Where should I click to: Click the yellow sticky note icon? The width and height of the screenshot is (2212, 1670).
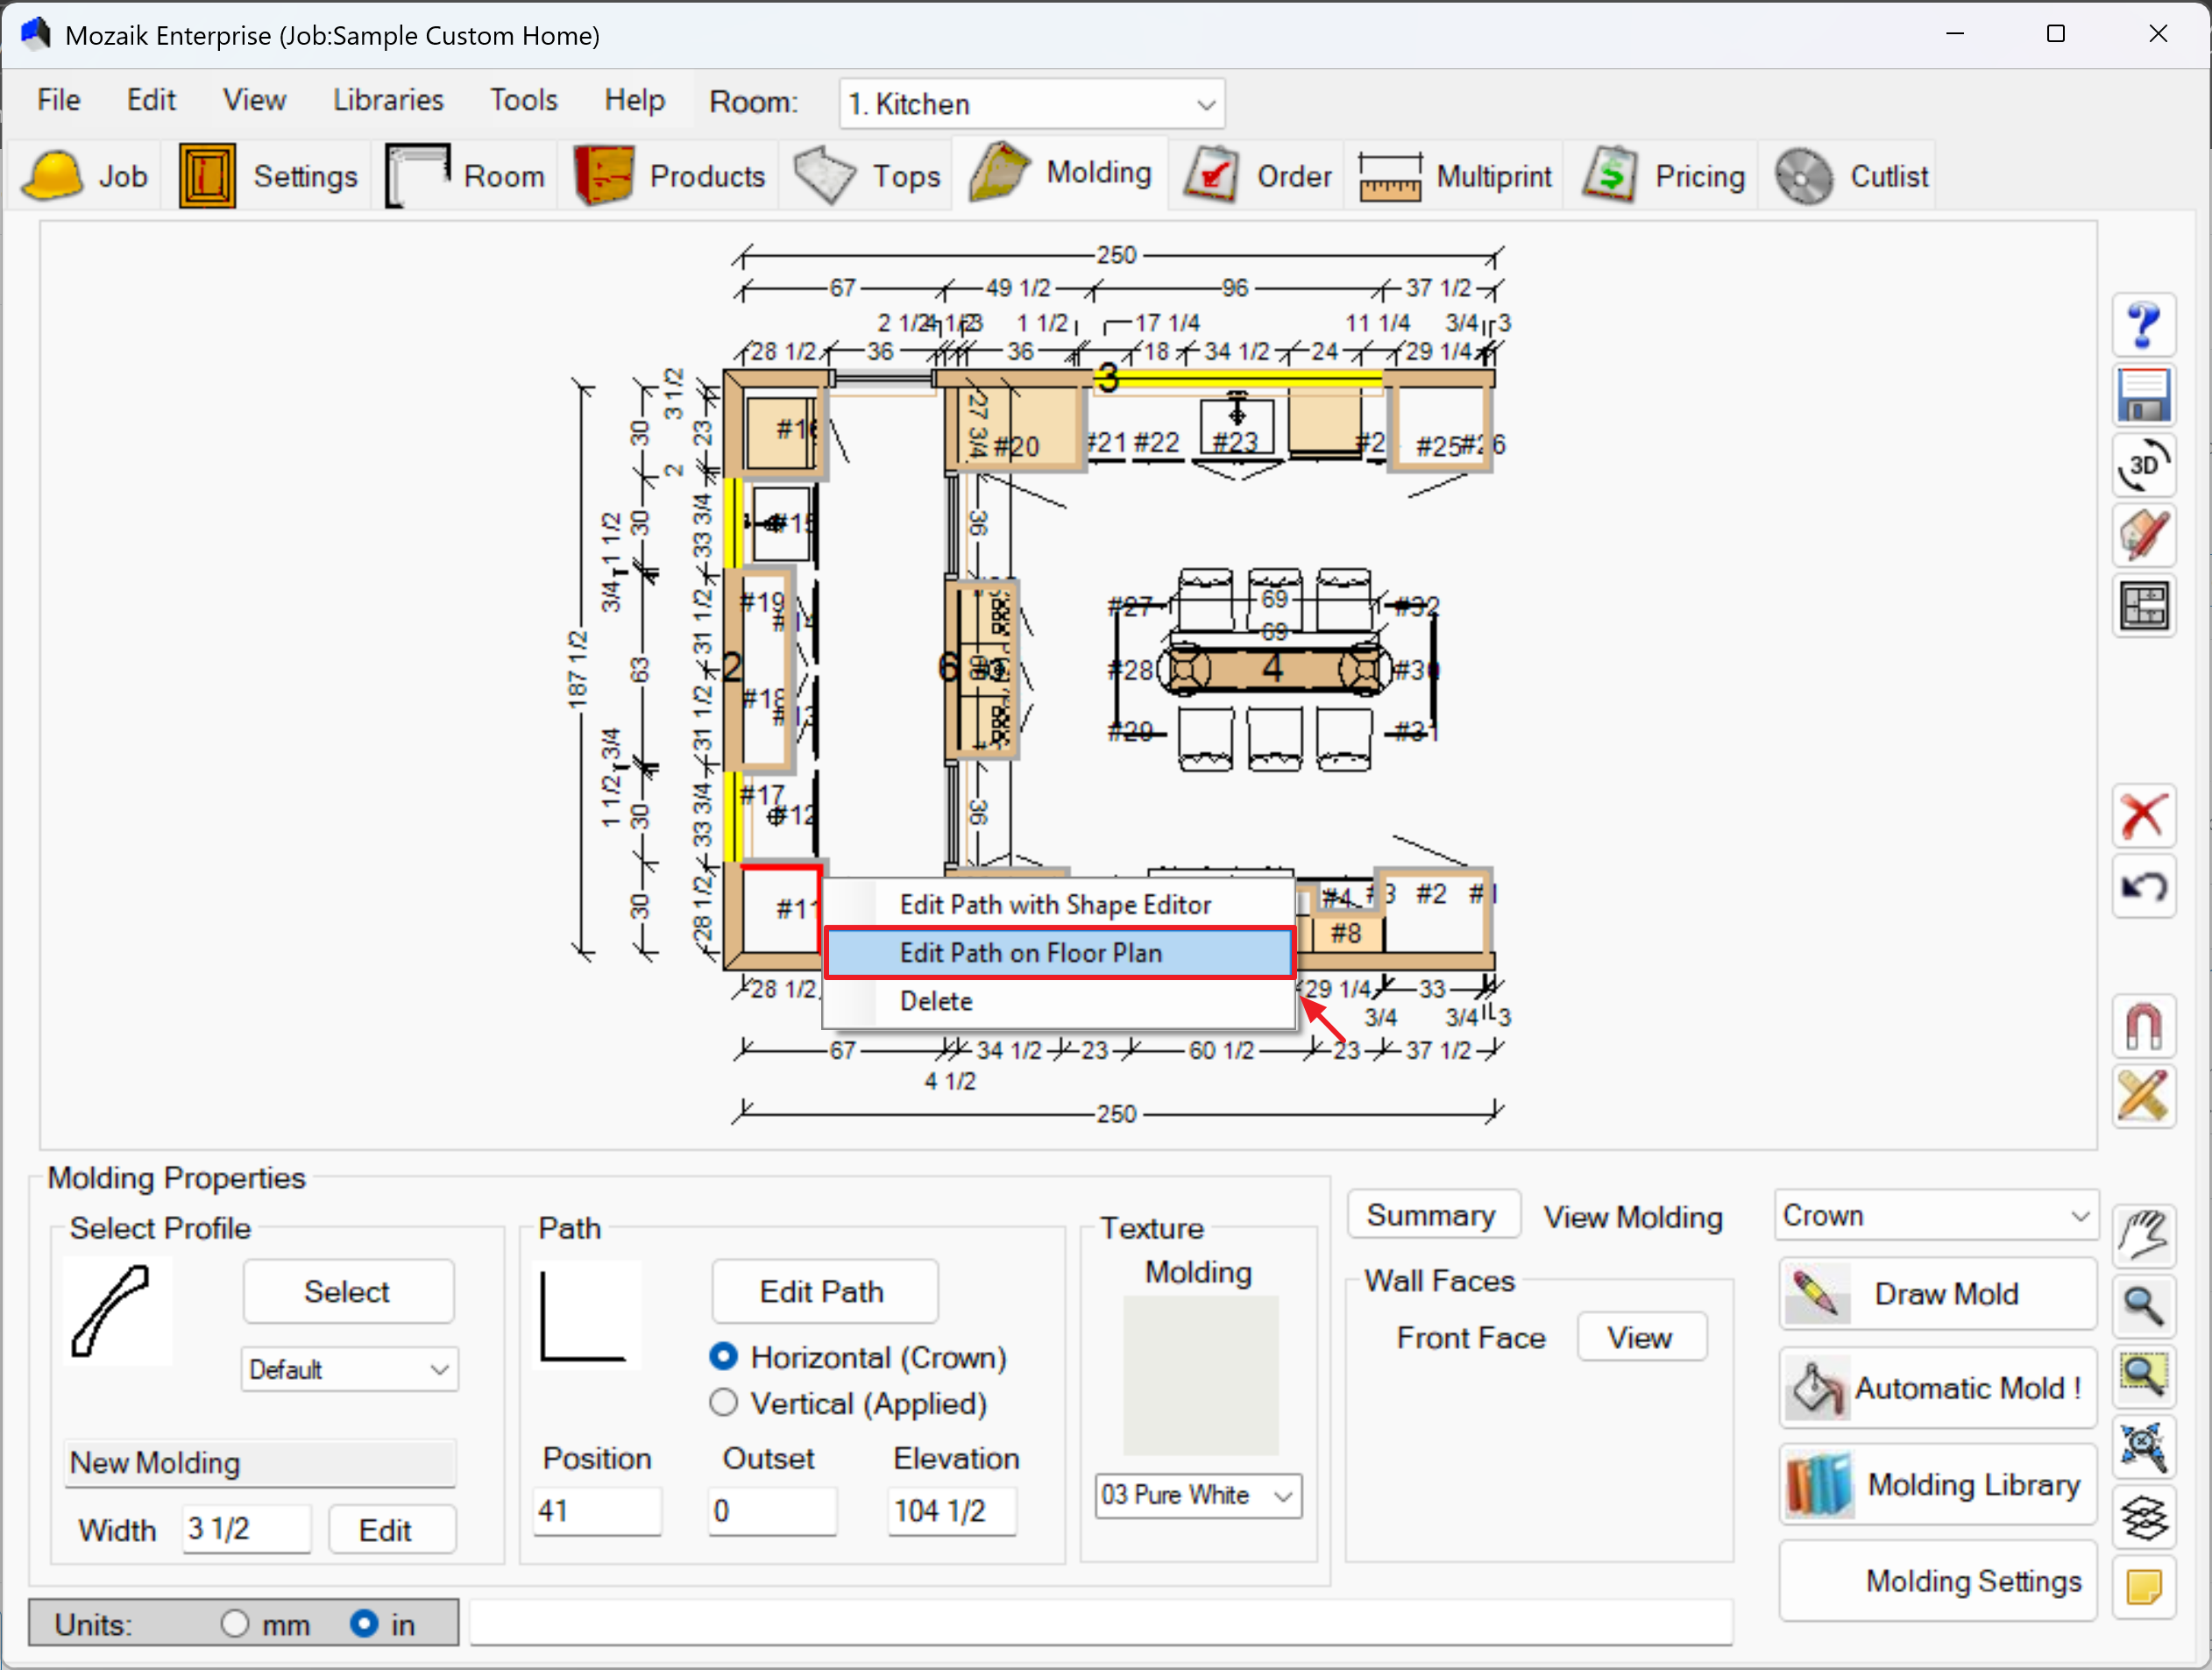2142,1586
